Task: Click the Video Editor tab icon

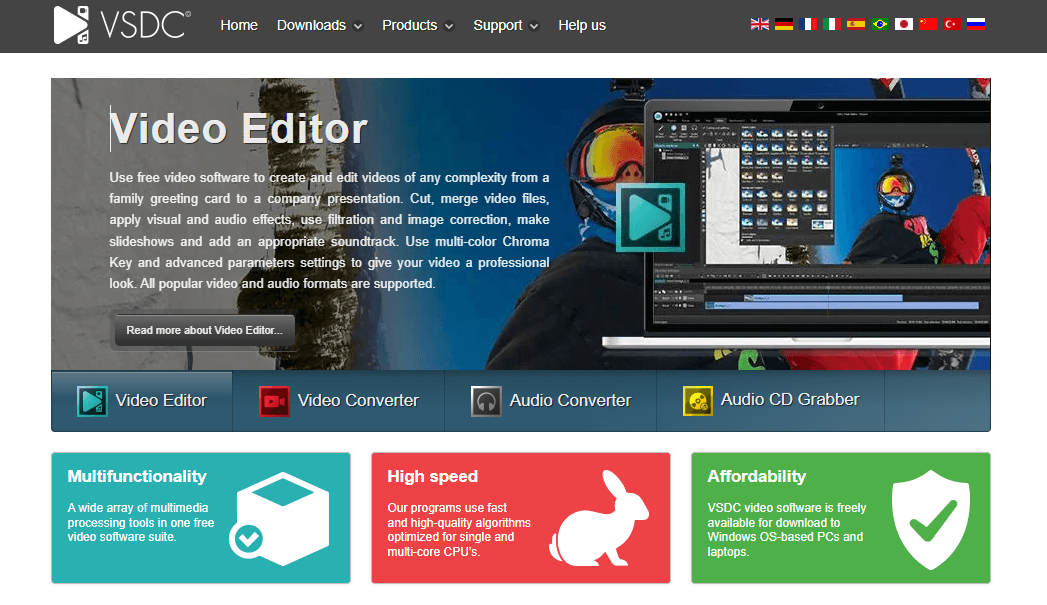Action: 91,401
